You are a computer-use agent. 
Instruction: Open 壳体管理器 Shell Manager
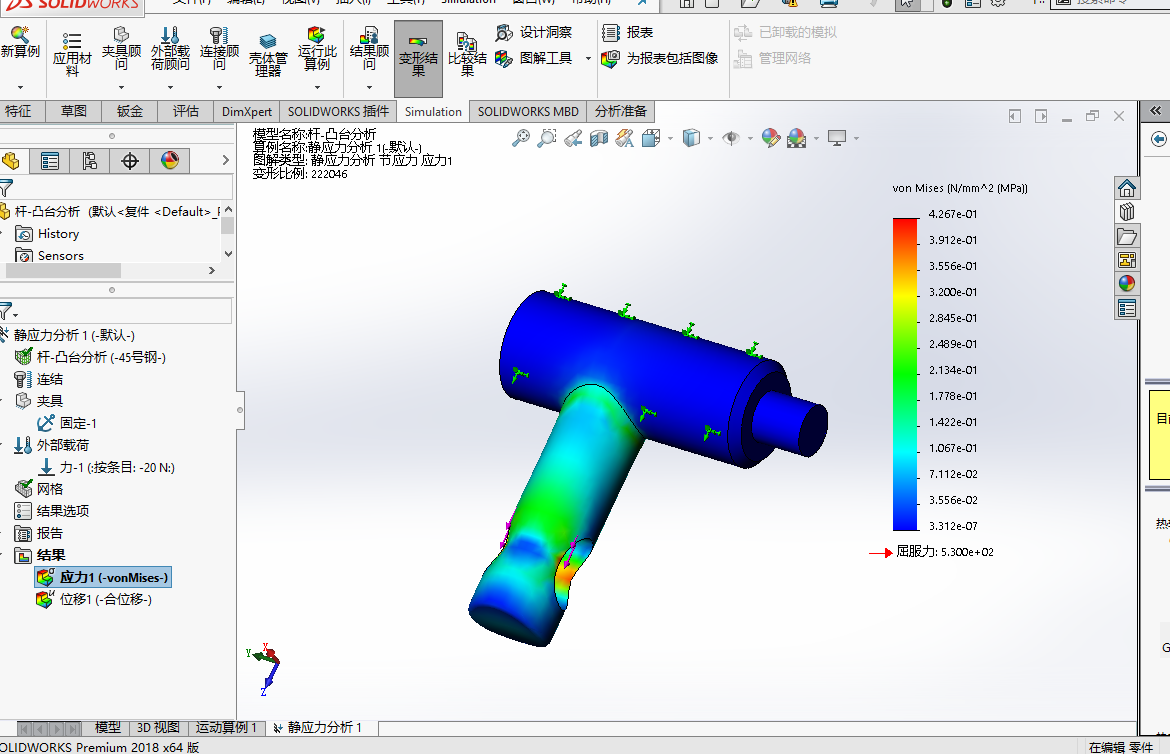click(x=268, y=54)
